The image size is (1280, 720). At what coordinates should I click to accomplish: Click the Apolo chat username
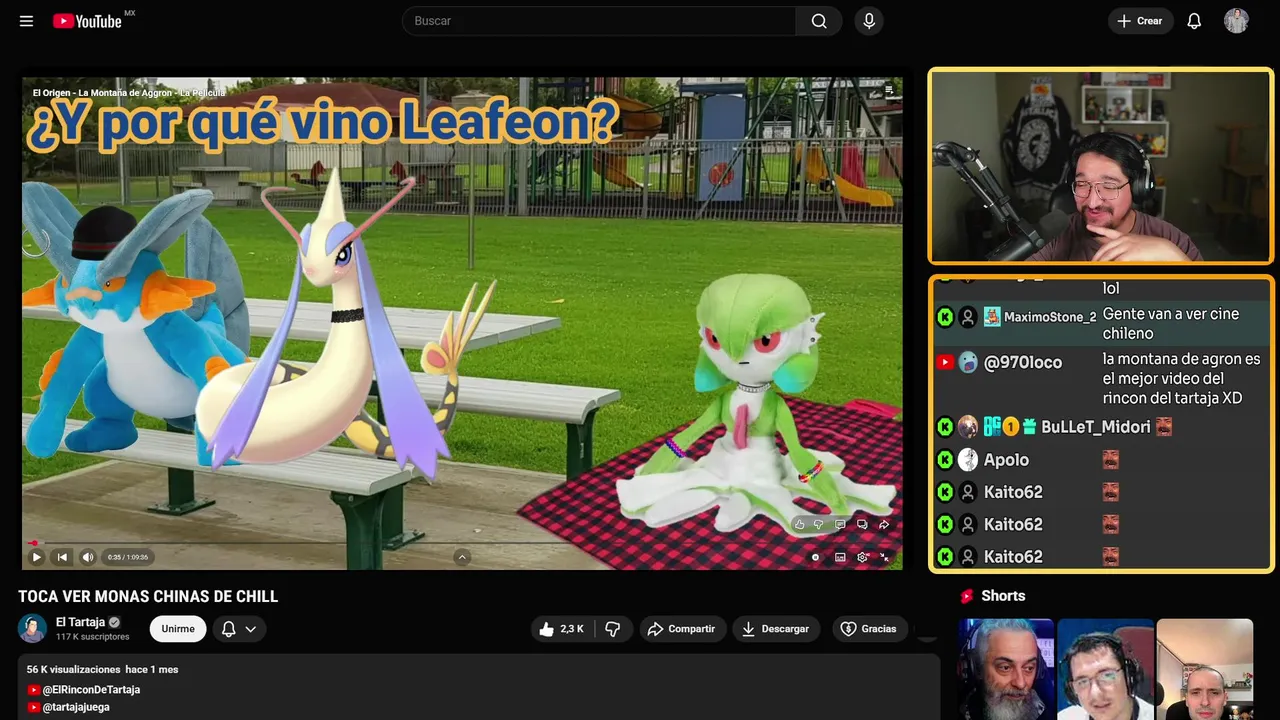tap(1006, 460)
